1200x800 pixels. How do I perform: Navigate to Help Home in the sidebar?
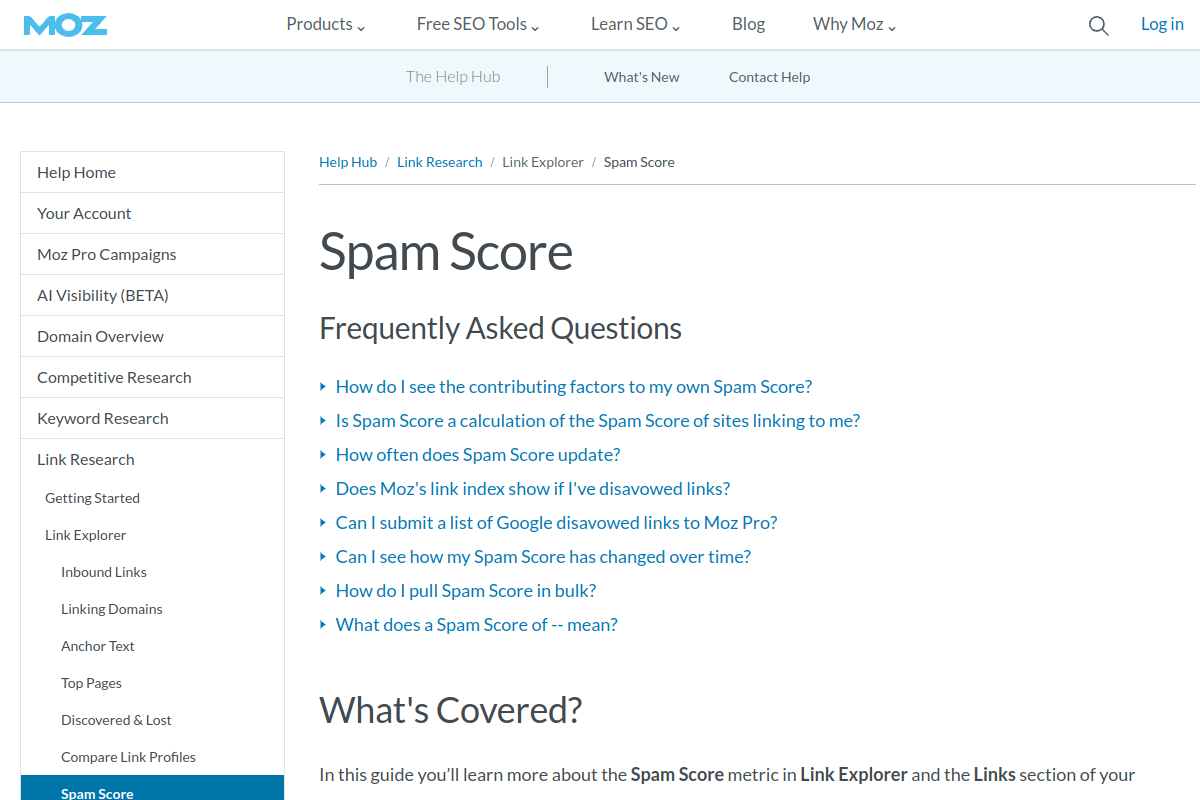tap(76, 172)
